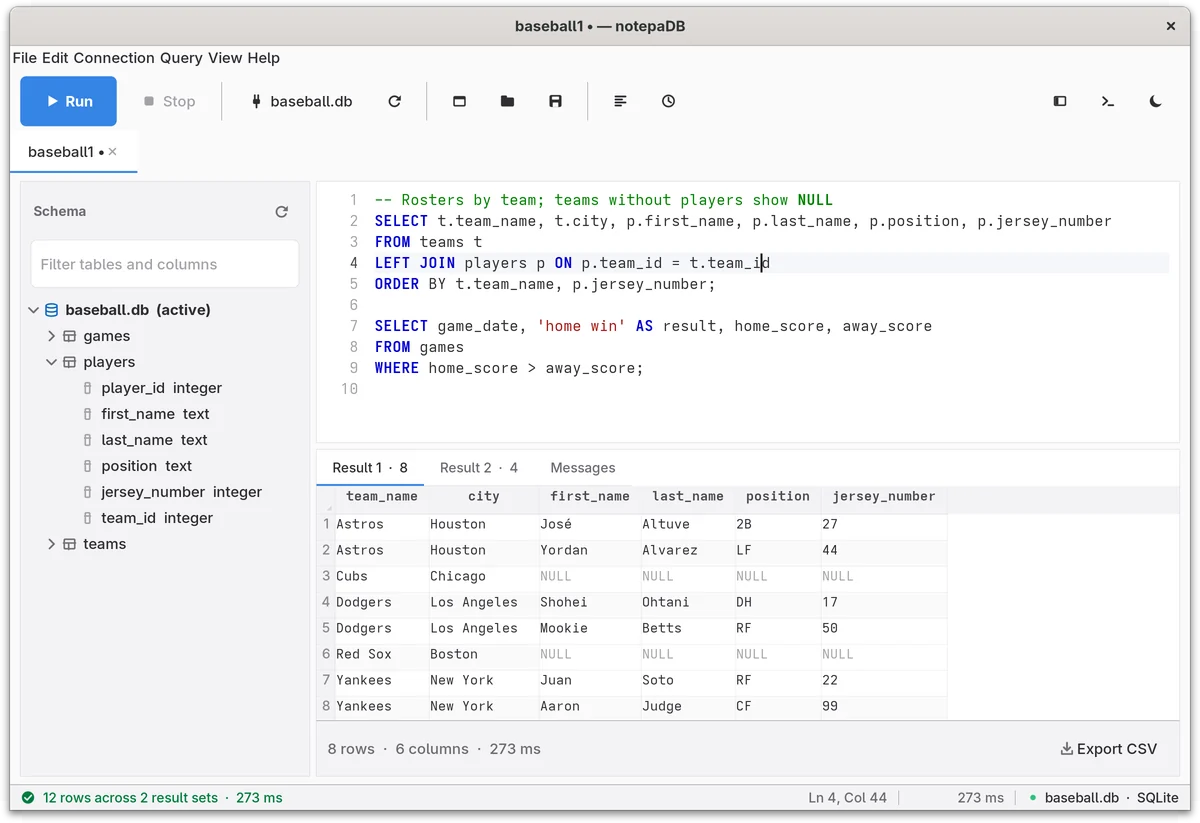Image resolution: width=1200 pixels, height=823 pixels.
Task: Click the column icon beside team_id integer
Action: (88, 518)
